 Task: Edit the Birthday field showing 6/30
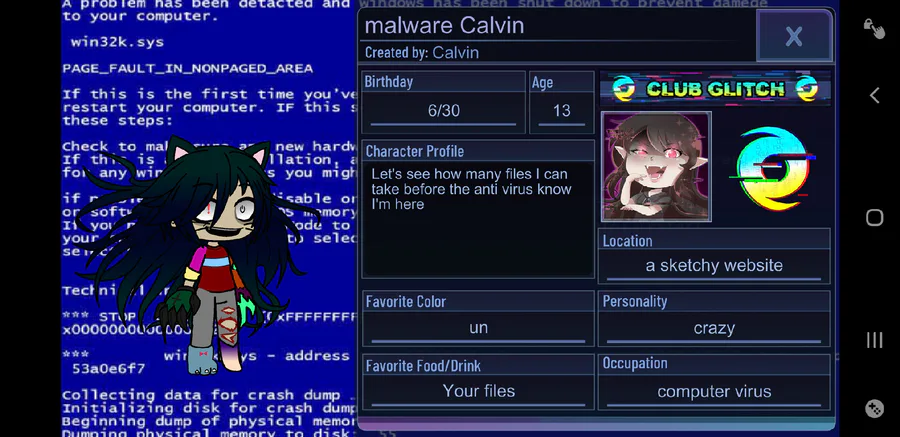click(x=444, y=110)
